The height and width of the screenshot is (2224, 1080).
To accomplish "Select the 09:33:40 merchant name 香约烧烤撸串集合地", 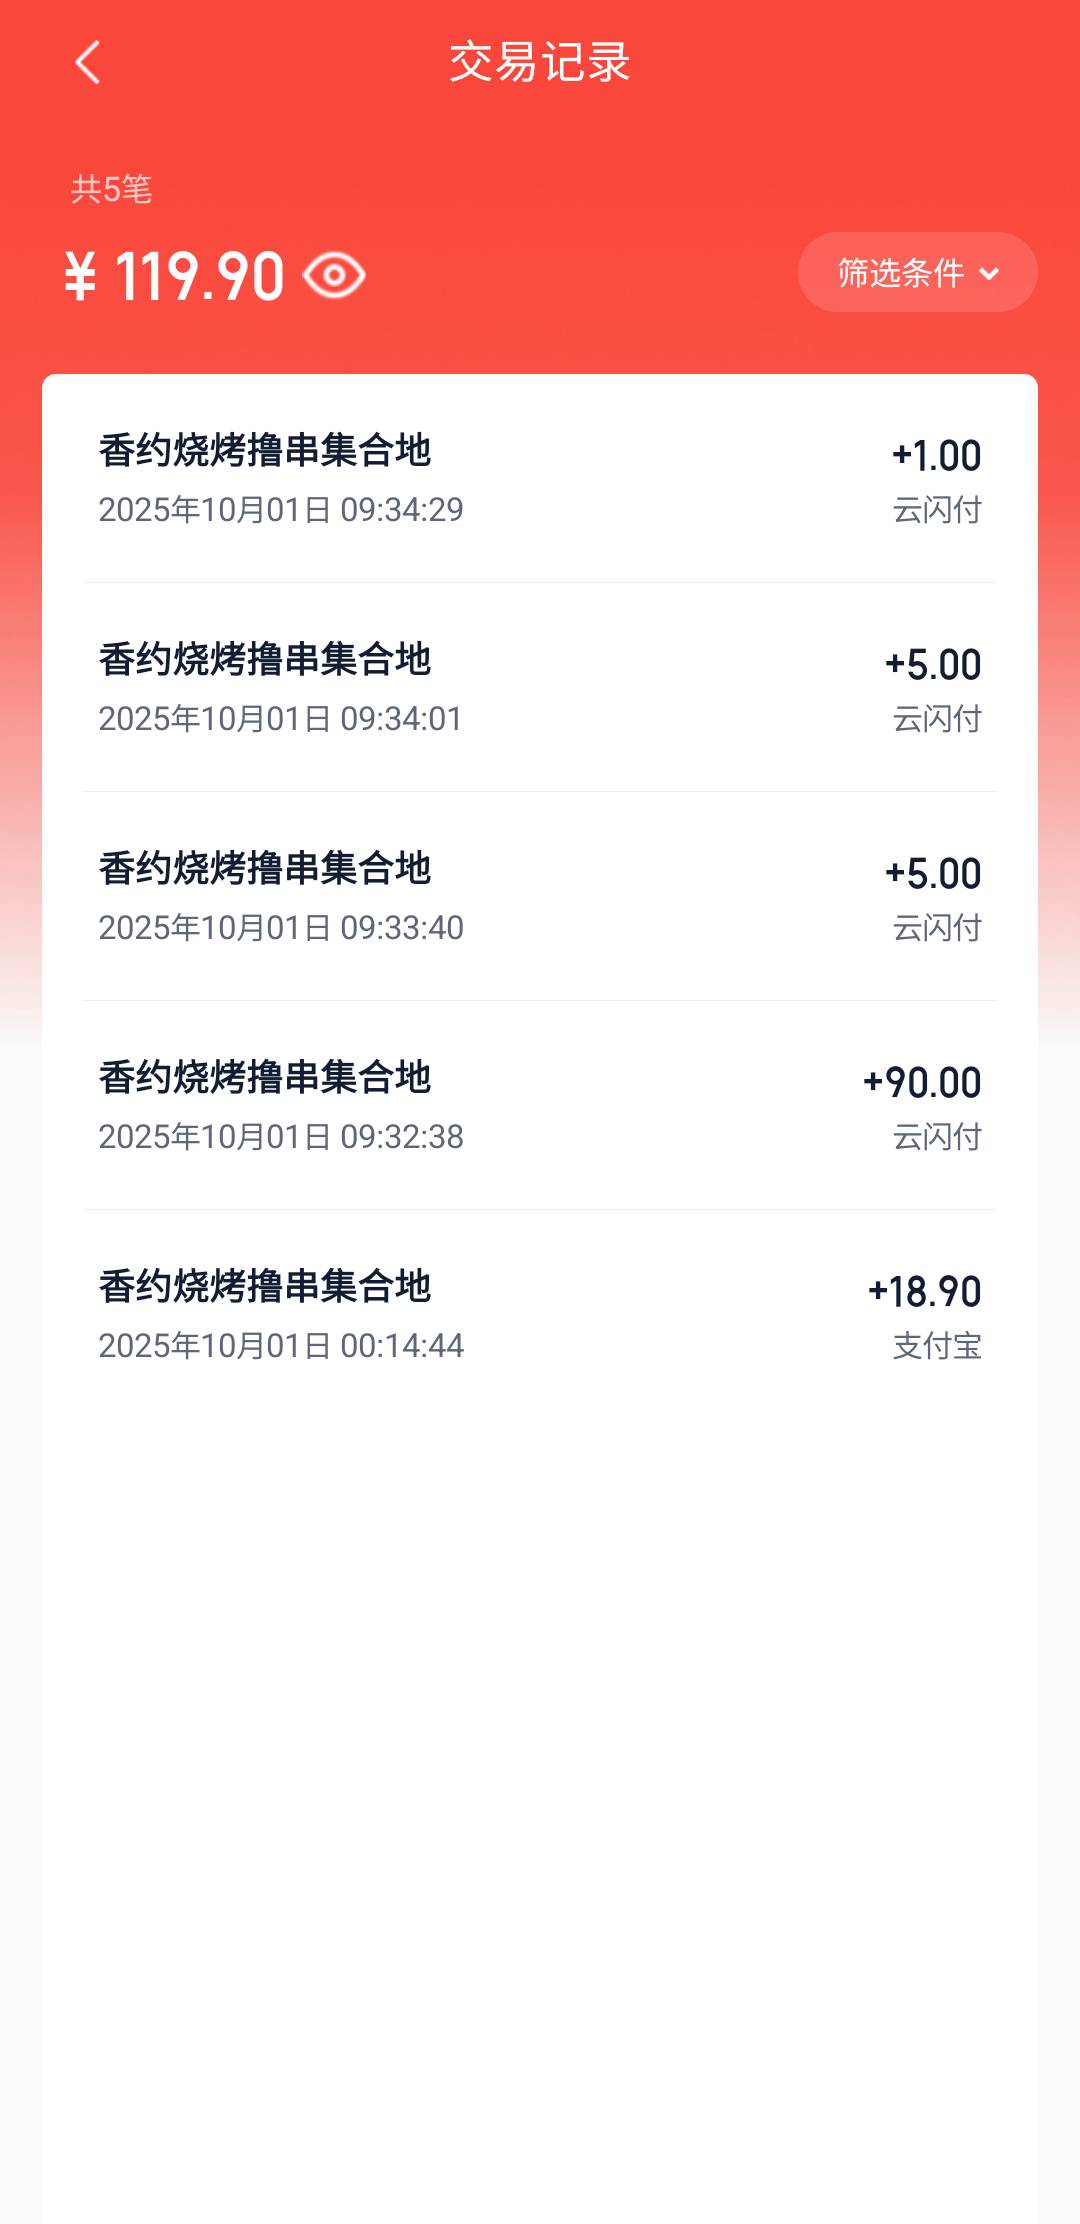I will click(x=265, y=869).
